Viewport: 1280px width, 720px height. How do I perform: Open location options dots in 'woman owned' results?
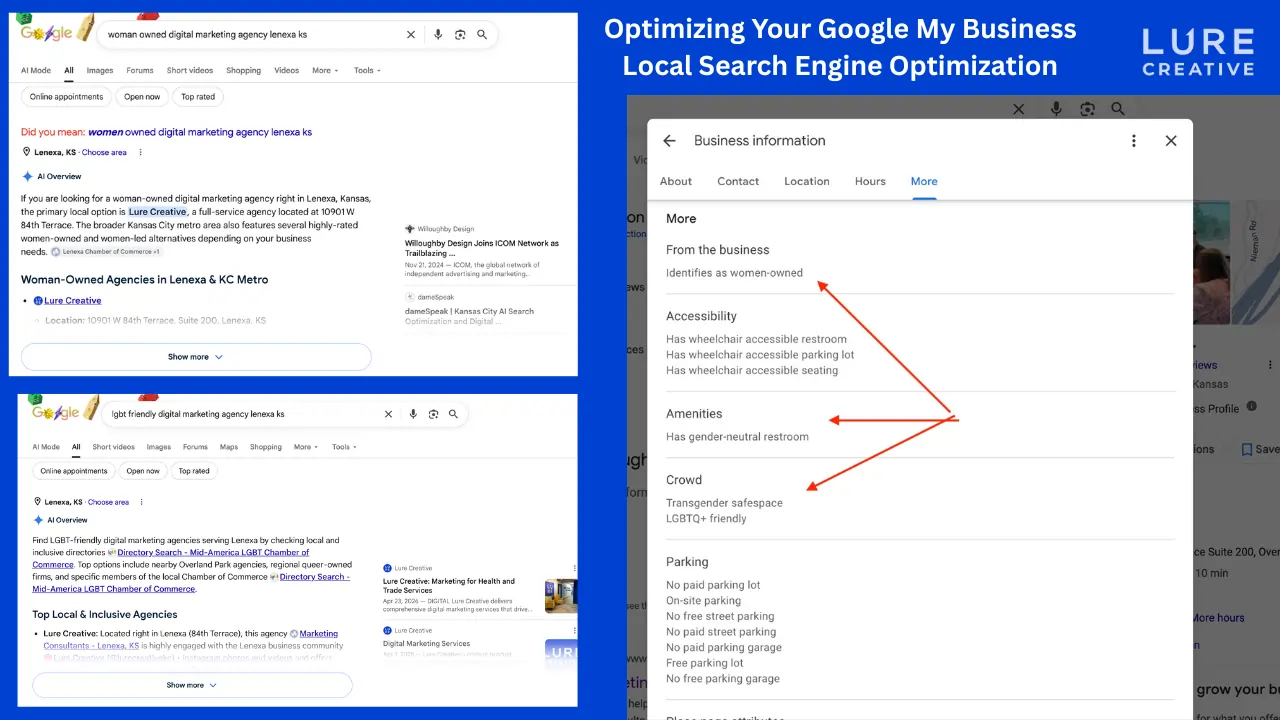pyautogui.click(x=140, y=152)
